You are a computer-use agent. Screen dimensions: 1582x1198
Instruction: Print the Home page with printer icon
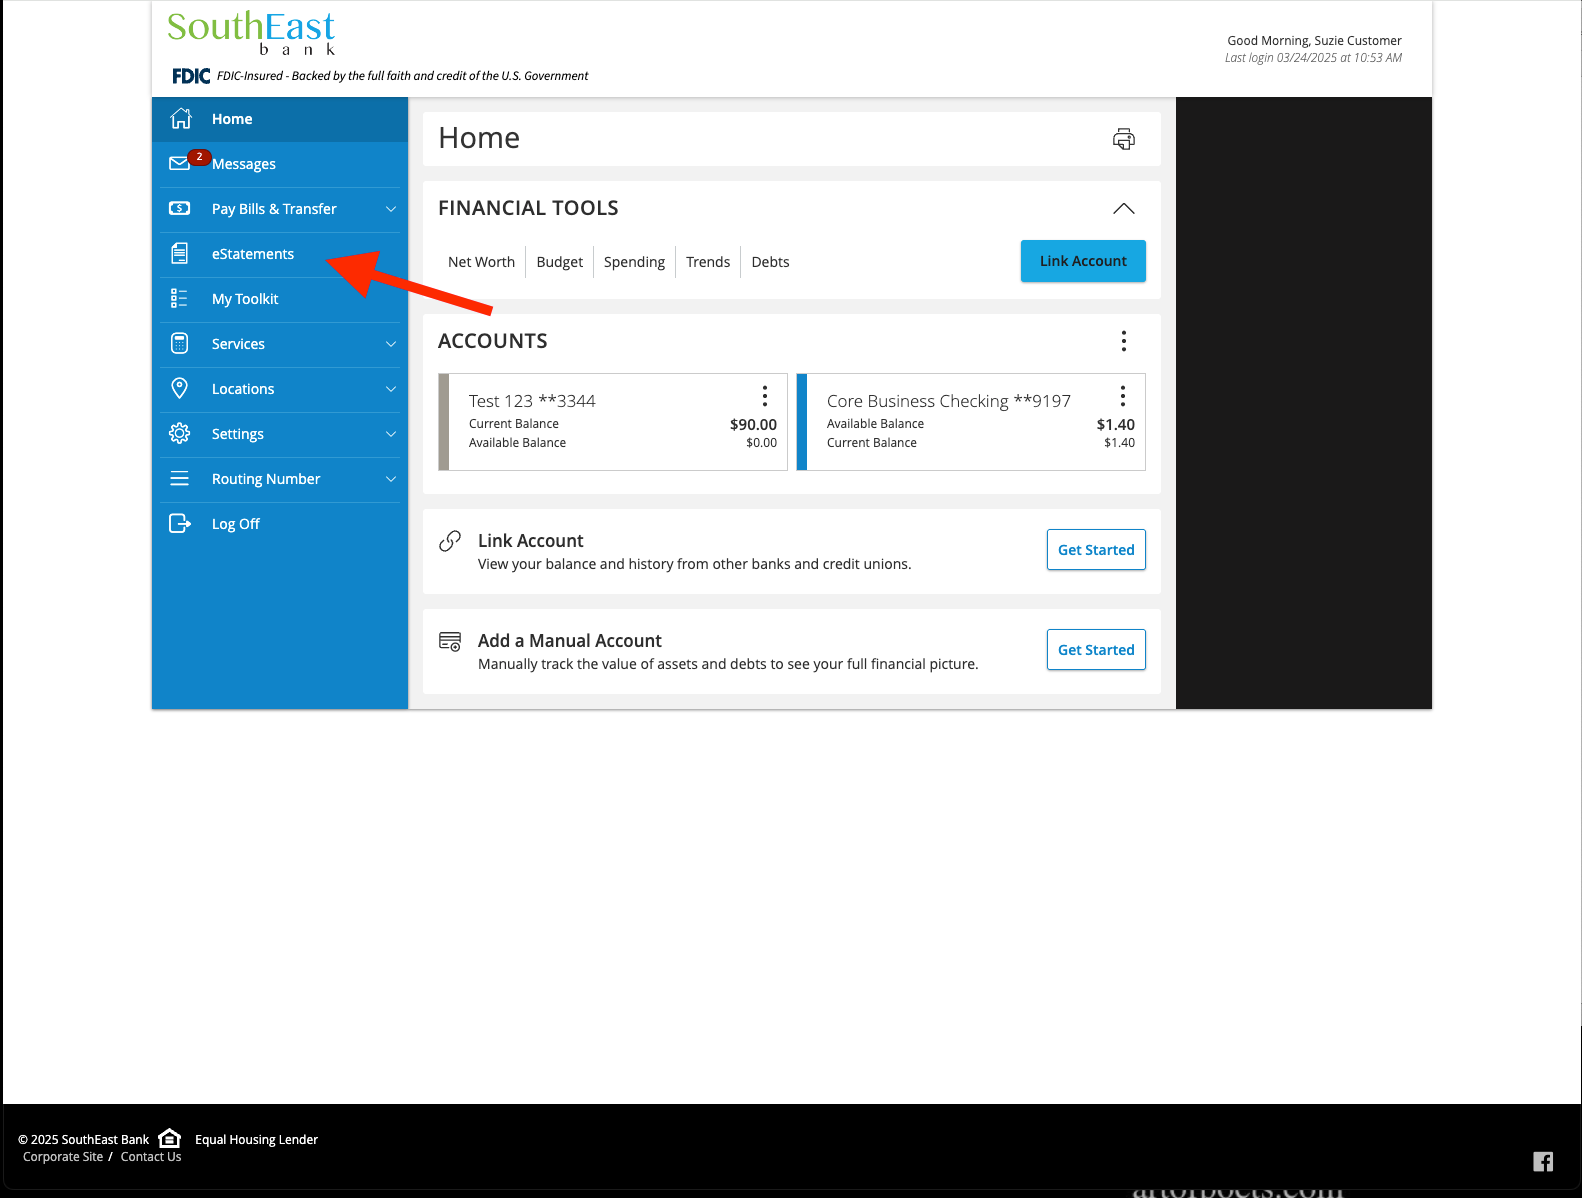(x=1124, y=139)
